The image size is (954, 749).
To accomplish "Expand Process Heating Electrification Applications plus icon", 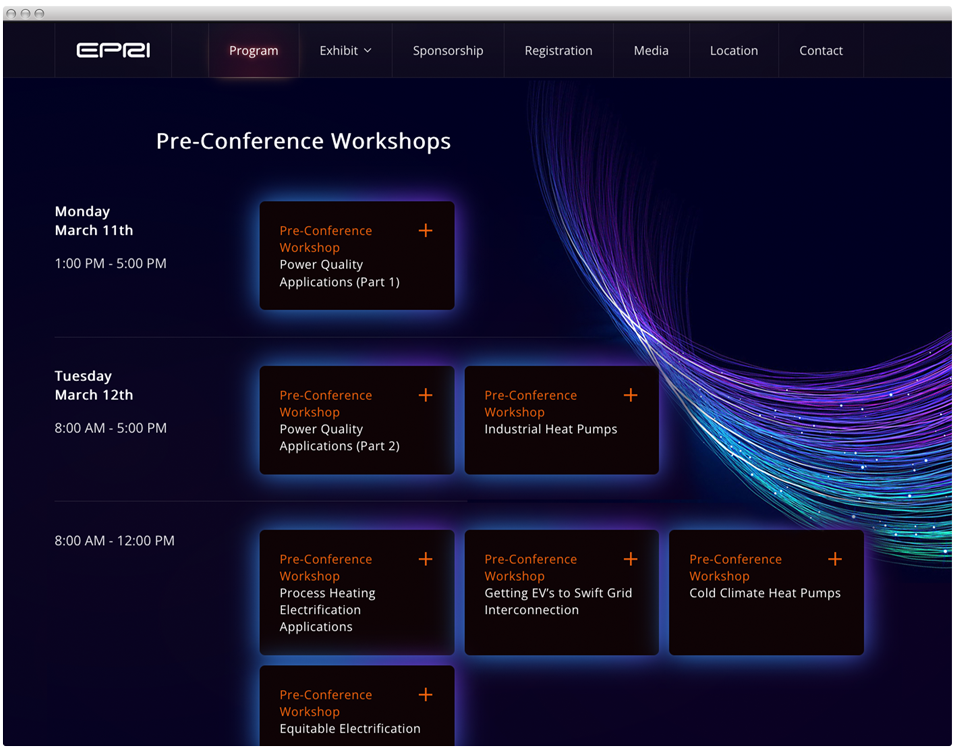I will click(425, 559).
